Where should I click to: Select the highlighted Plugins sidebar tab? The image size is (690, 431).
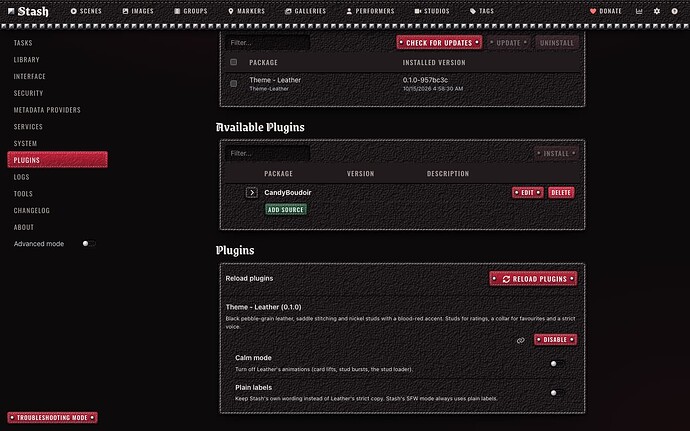coord(57,160)
